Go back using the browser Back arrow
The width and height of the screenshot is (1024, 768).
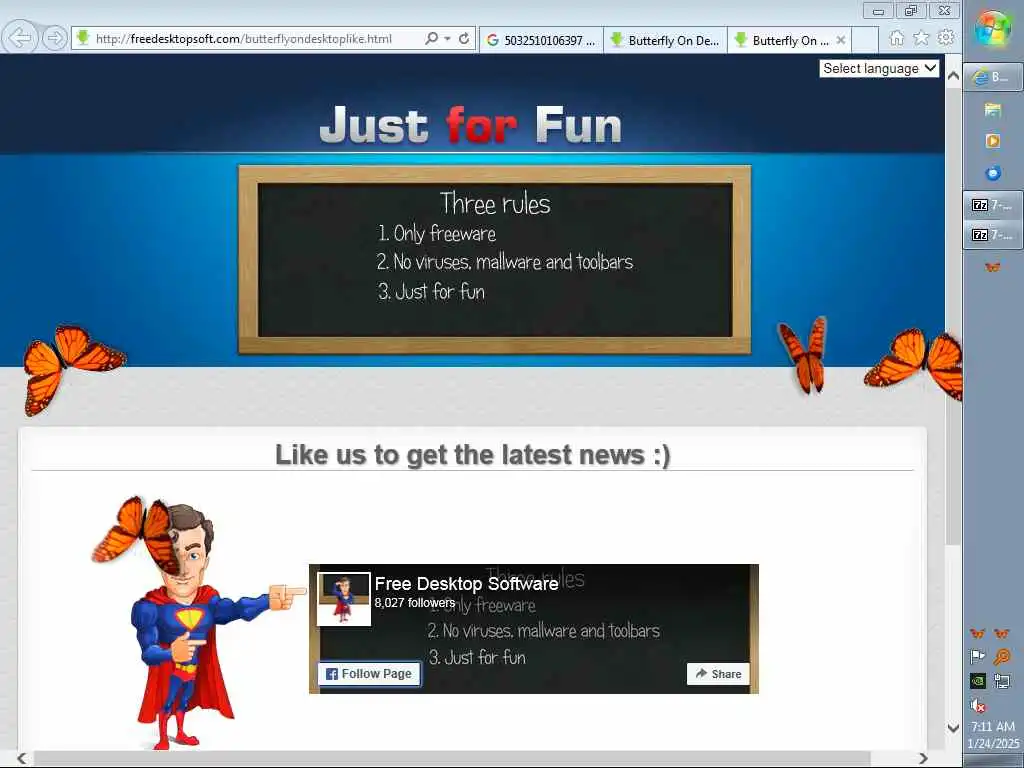(x=20, y=38)
